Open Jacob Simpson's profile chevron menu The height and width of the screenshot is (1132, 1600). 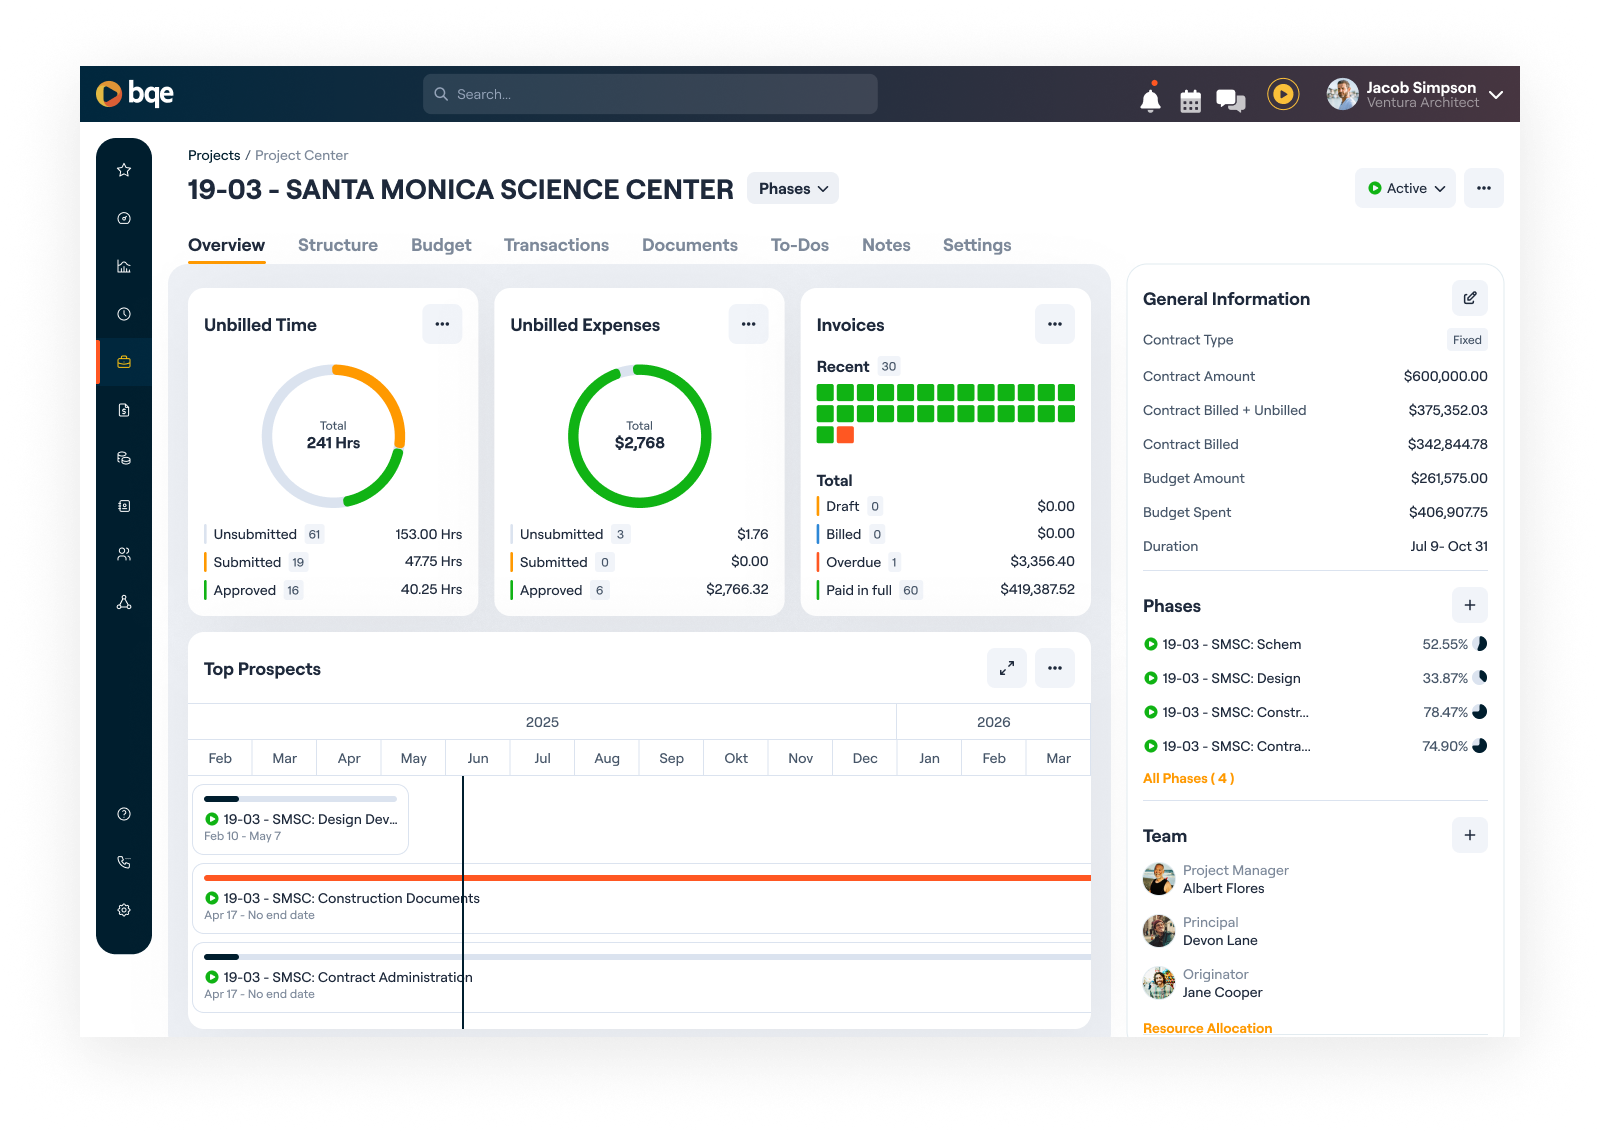pos(1496,94)
